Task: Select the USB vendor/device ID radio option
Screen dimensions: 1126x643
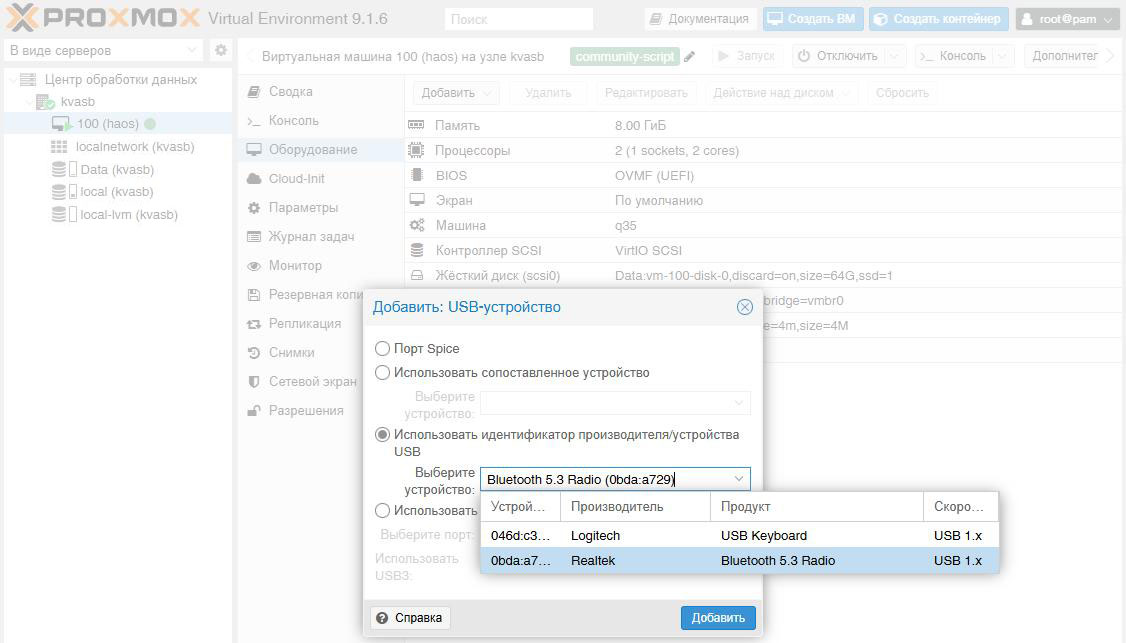Action: 382,435
